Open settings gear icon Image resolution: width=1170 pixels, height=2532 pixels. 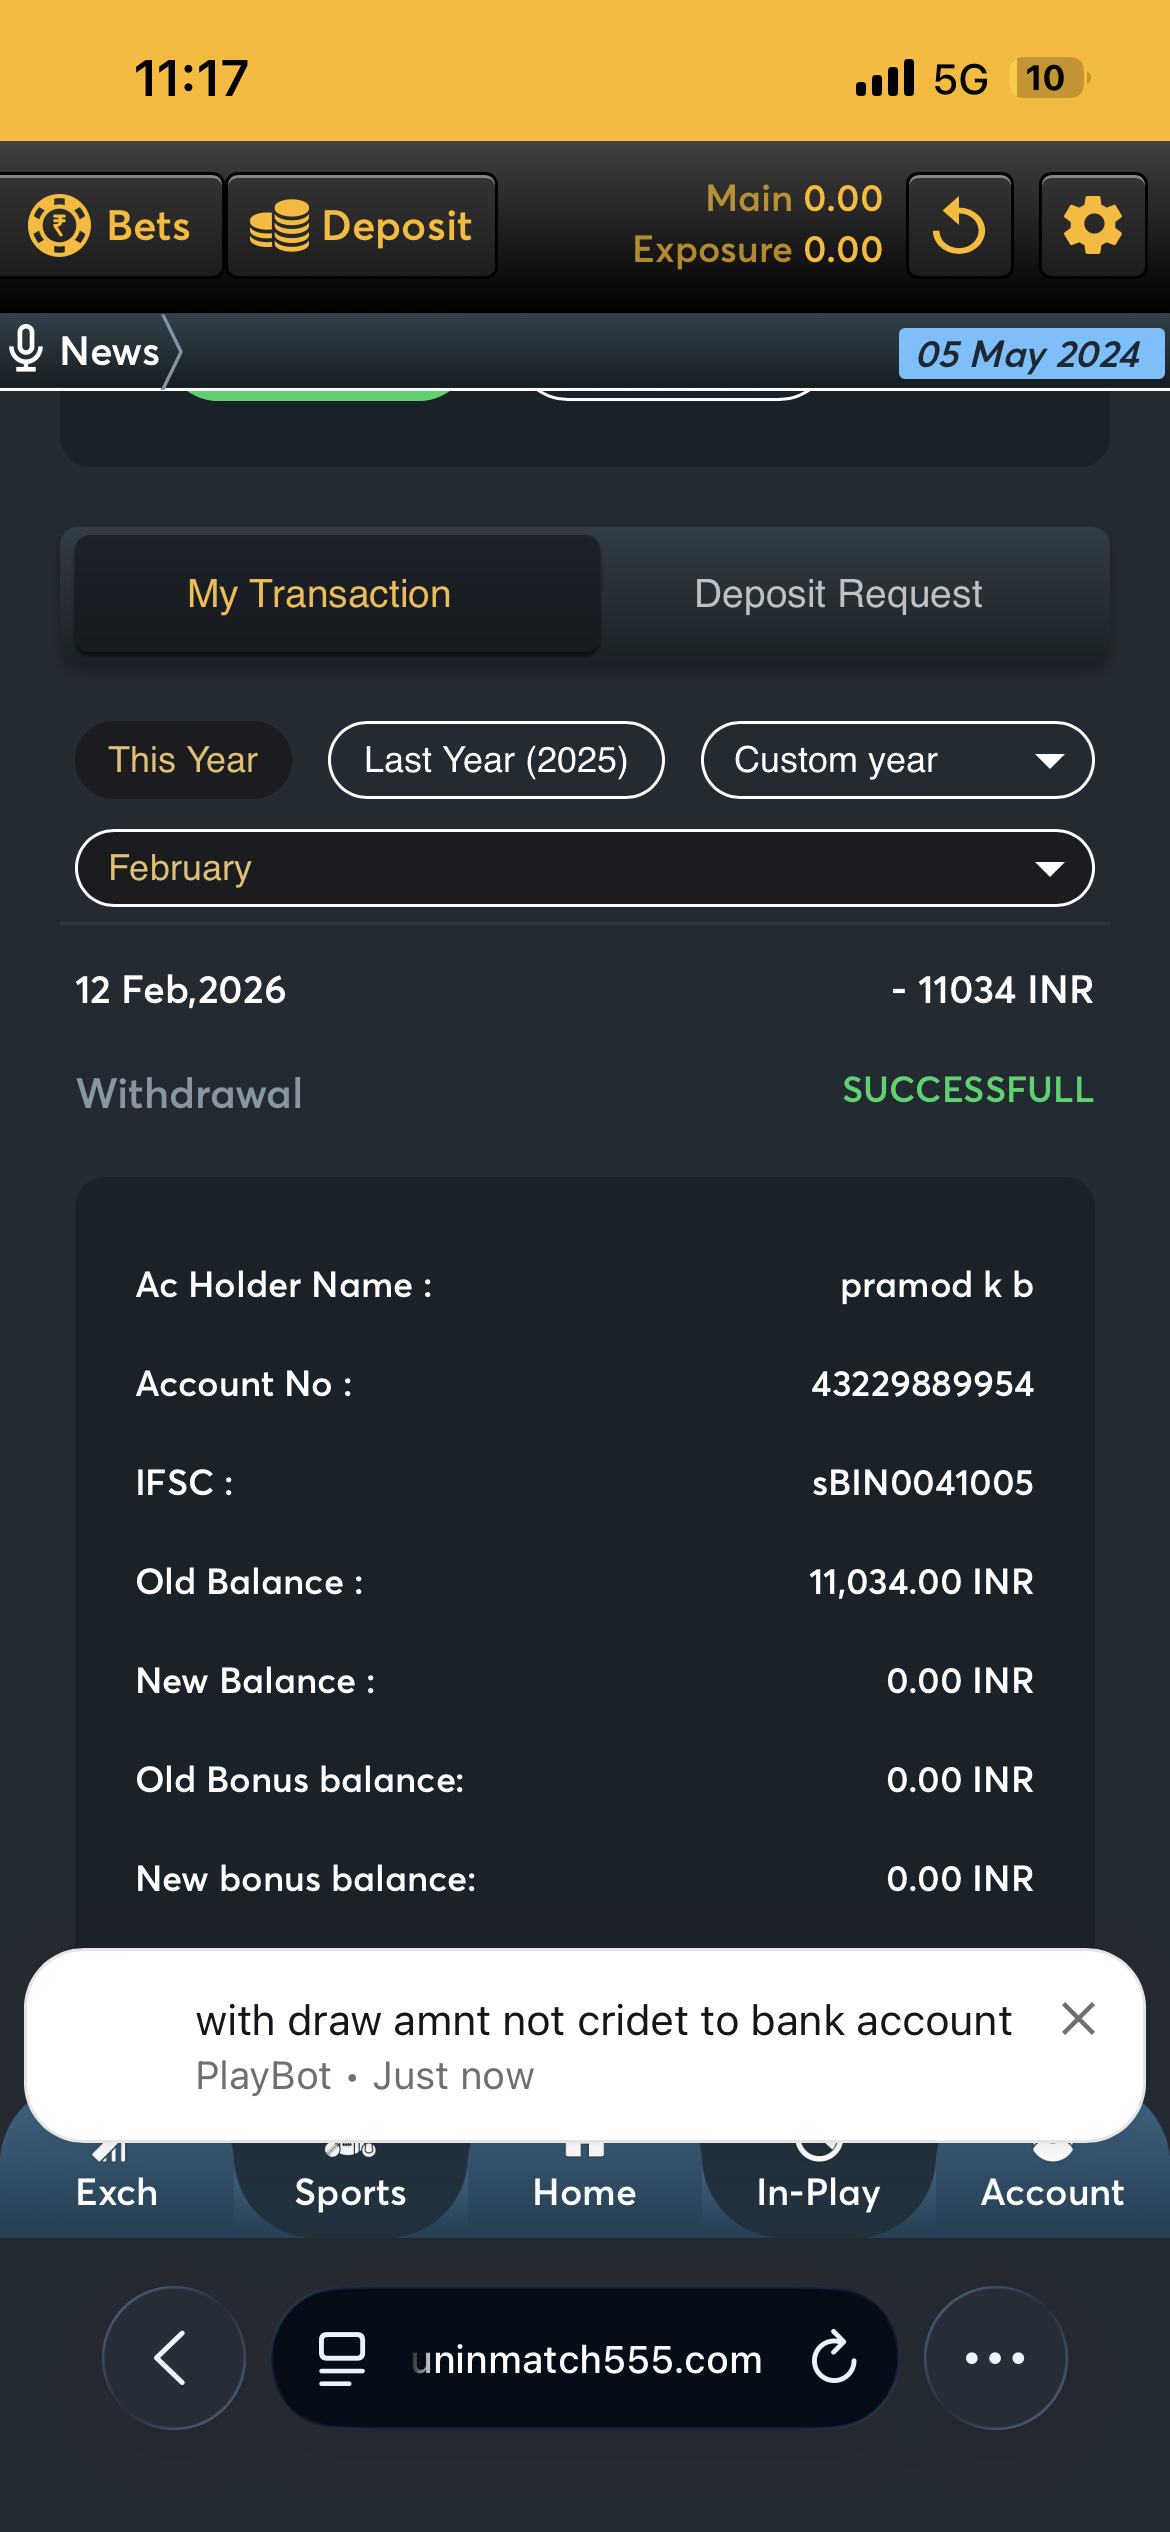1092,225
